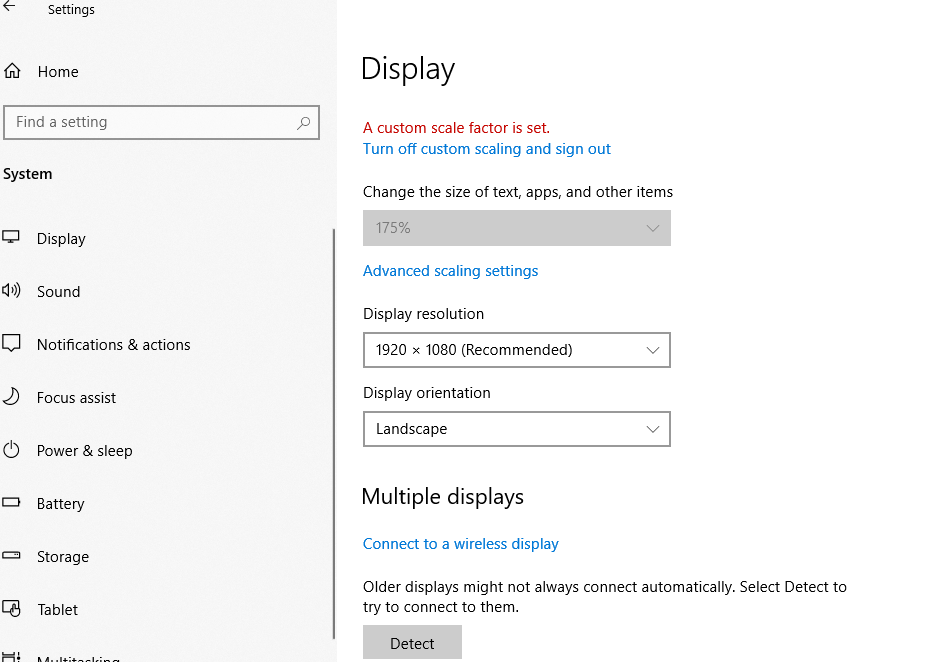The image size is (948, 662).
Task: Click the Power & sleep icon
Action: pyautogui.click(x=11, y=450)
